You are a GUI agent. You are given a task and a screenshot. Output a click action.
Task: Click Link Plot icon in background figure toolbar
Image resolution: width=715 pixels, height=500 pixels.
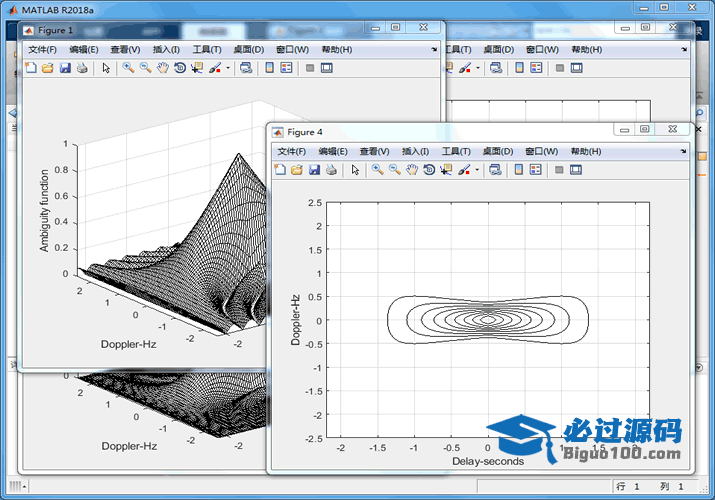click(496, 68)
